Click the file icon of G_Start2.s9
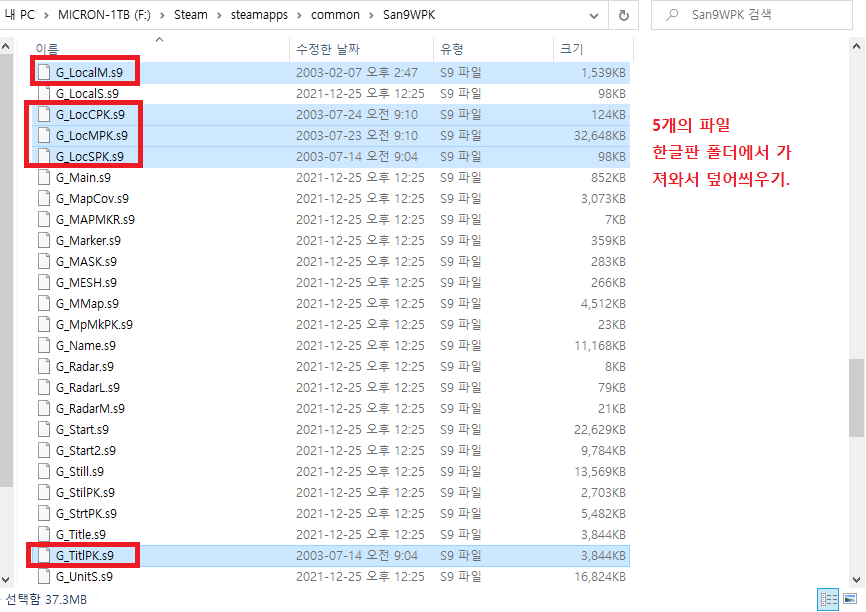The width and height of the screenshot is (866, 612). (x=44, y=450)
